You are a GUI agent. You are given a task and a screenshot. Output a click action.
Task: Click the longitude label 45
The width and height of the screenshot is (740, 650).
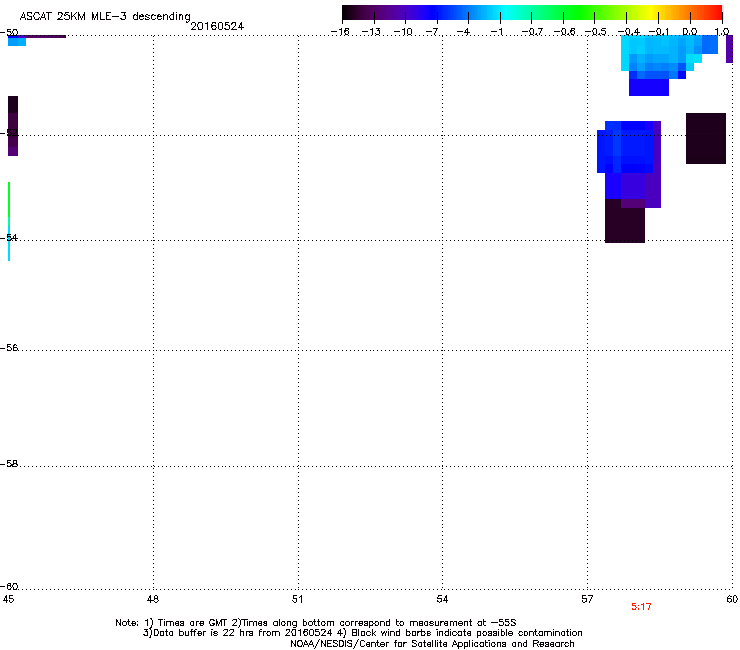[x=8, y=599]
